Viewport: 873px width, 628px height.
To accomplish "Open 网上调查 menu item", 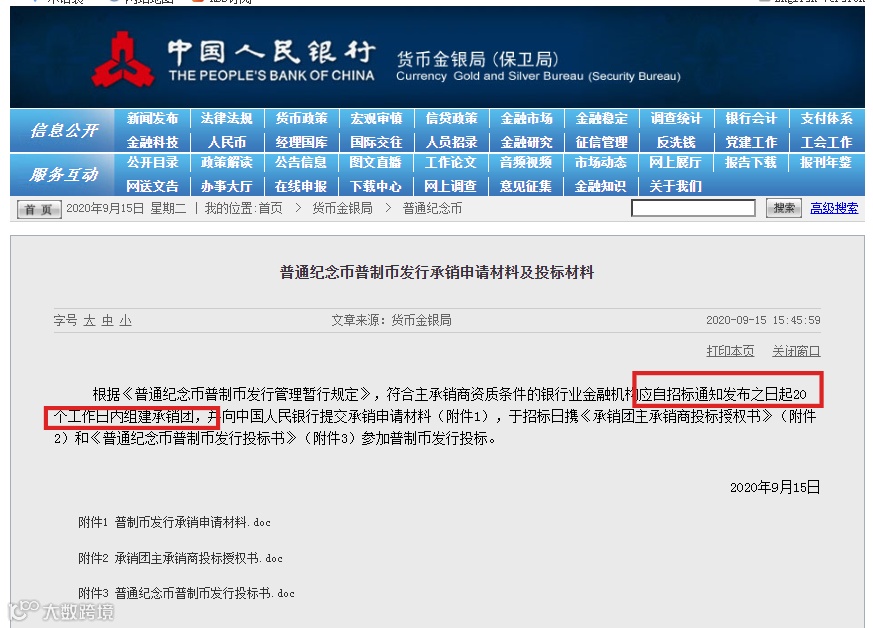I will (450, 186).
